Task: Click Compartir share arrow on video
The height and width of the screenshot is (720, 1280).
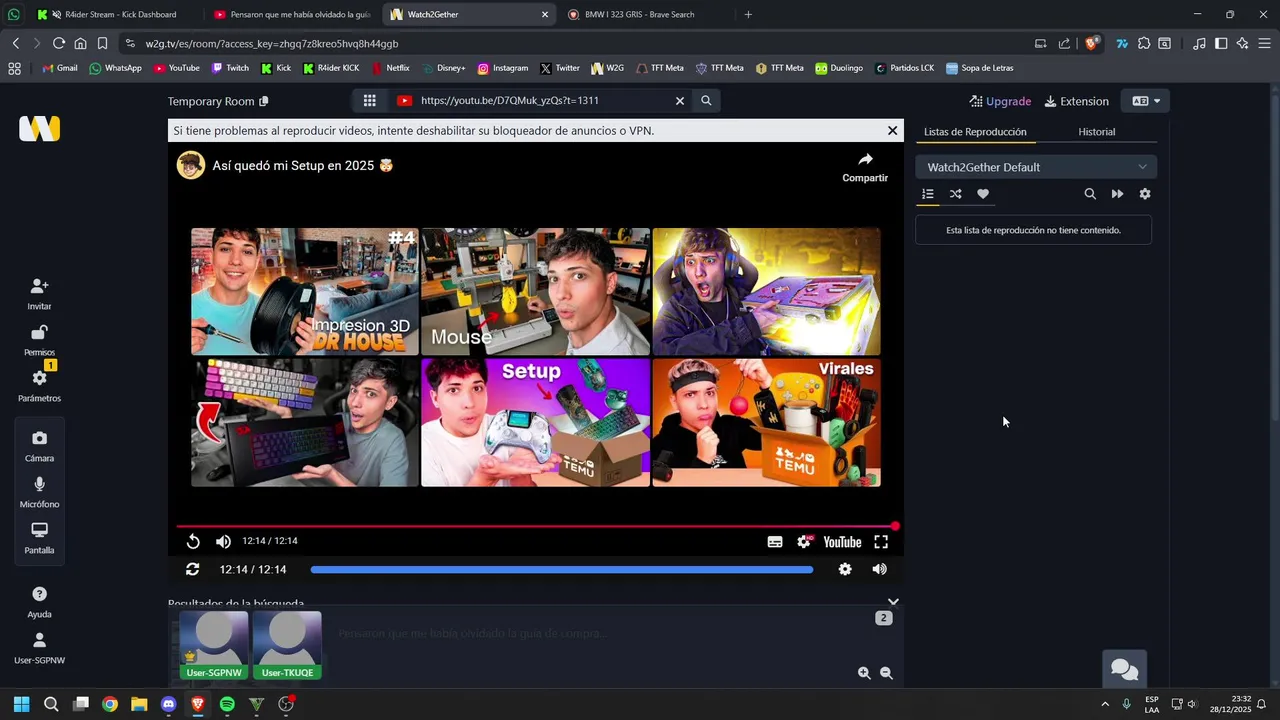Action: point(865,167)
